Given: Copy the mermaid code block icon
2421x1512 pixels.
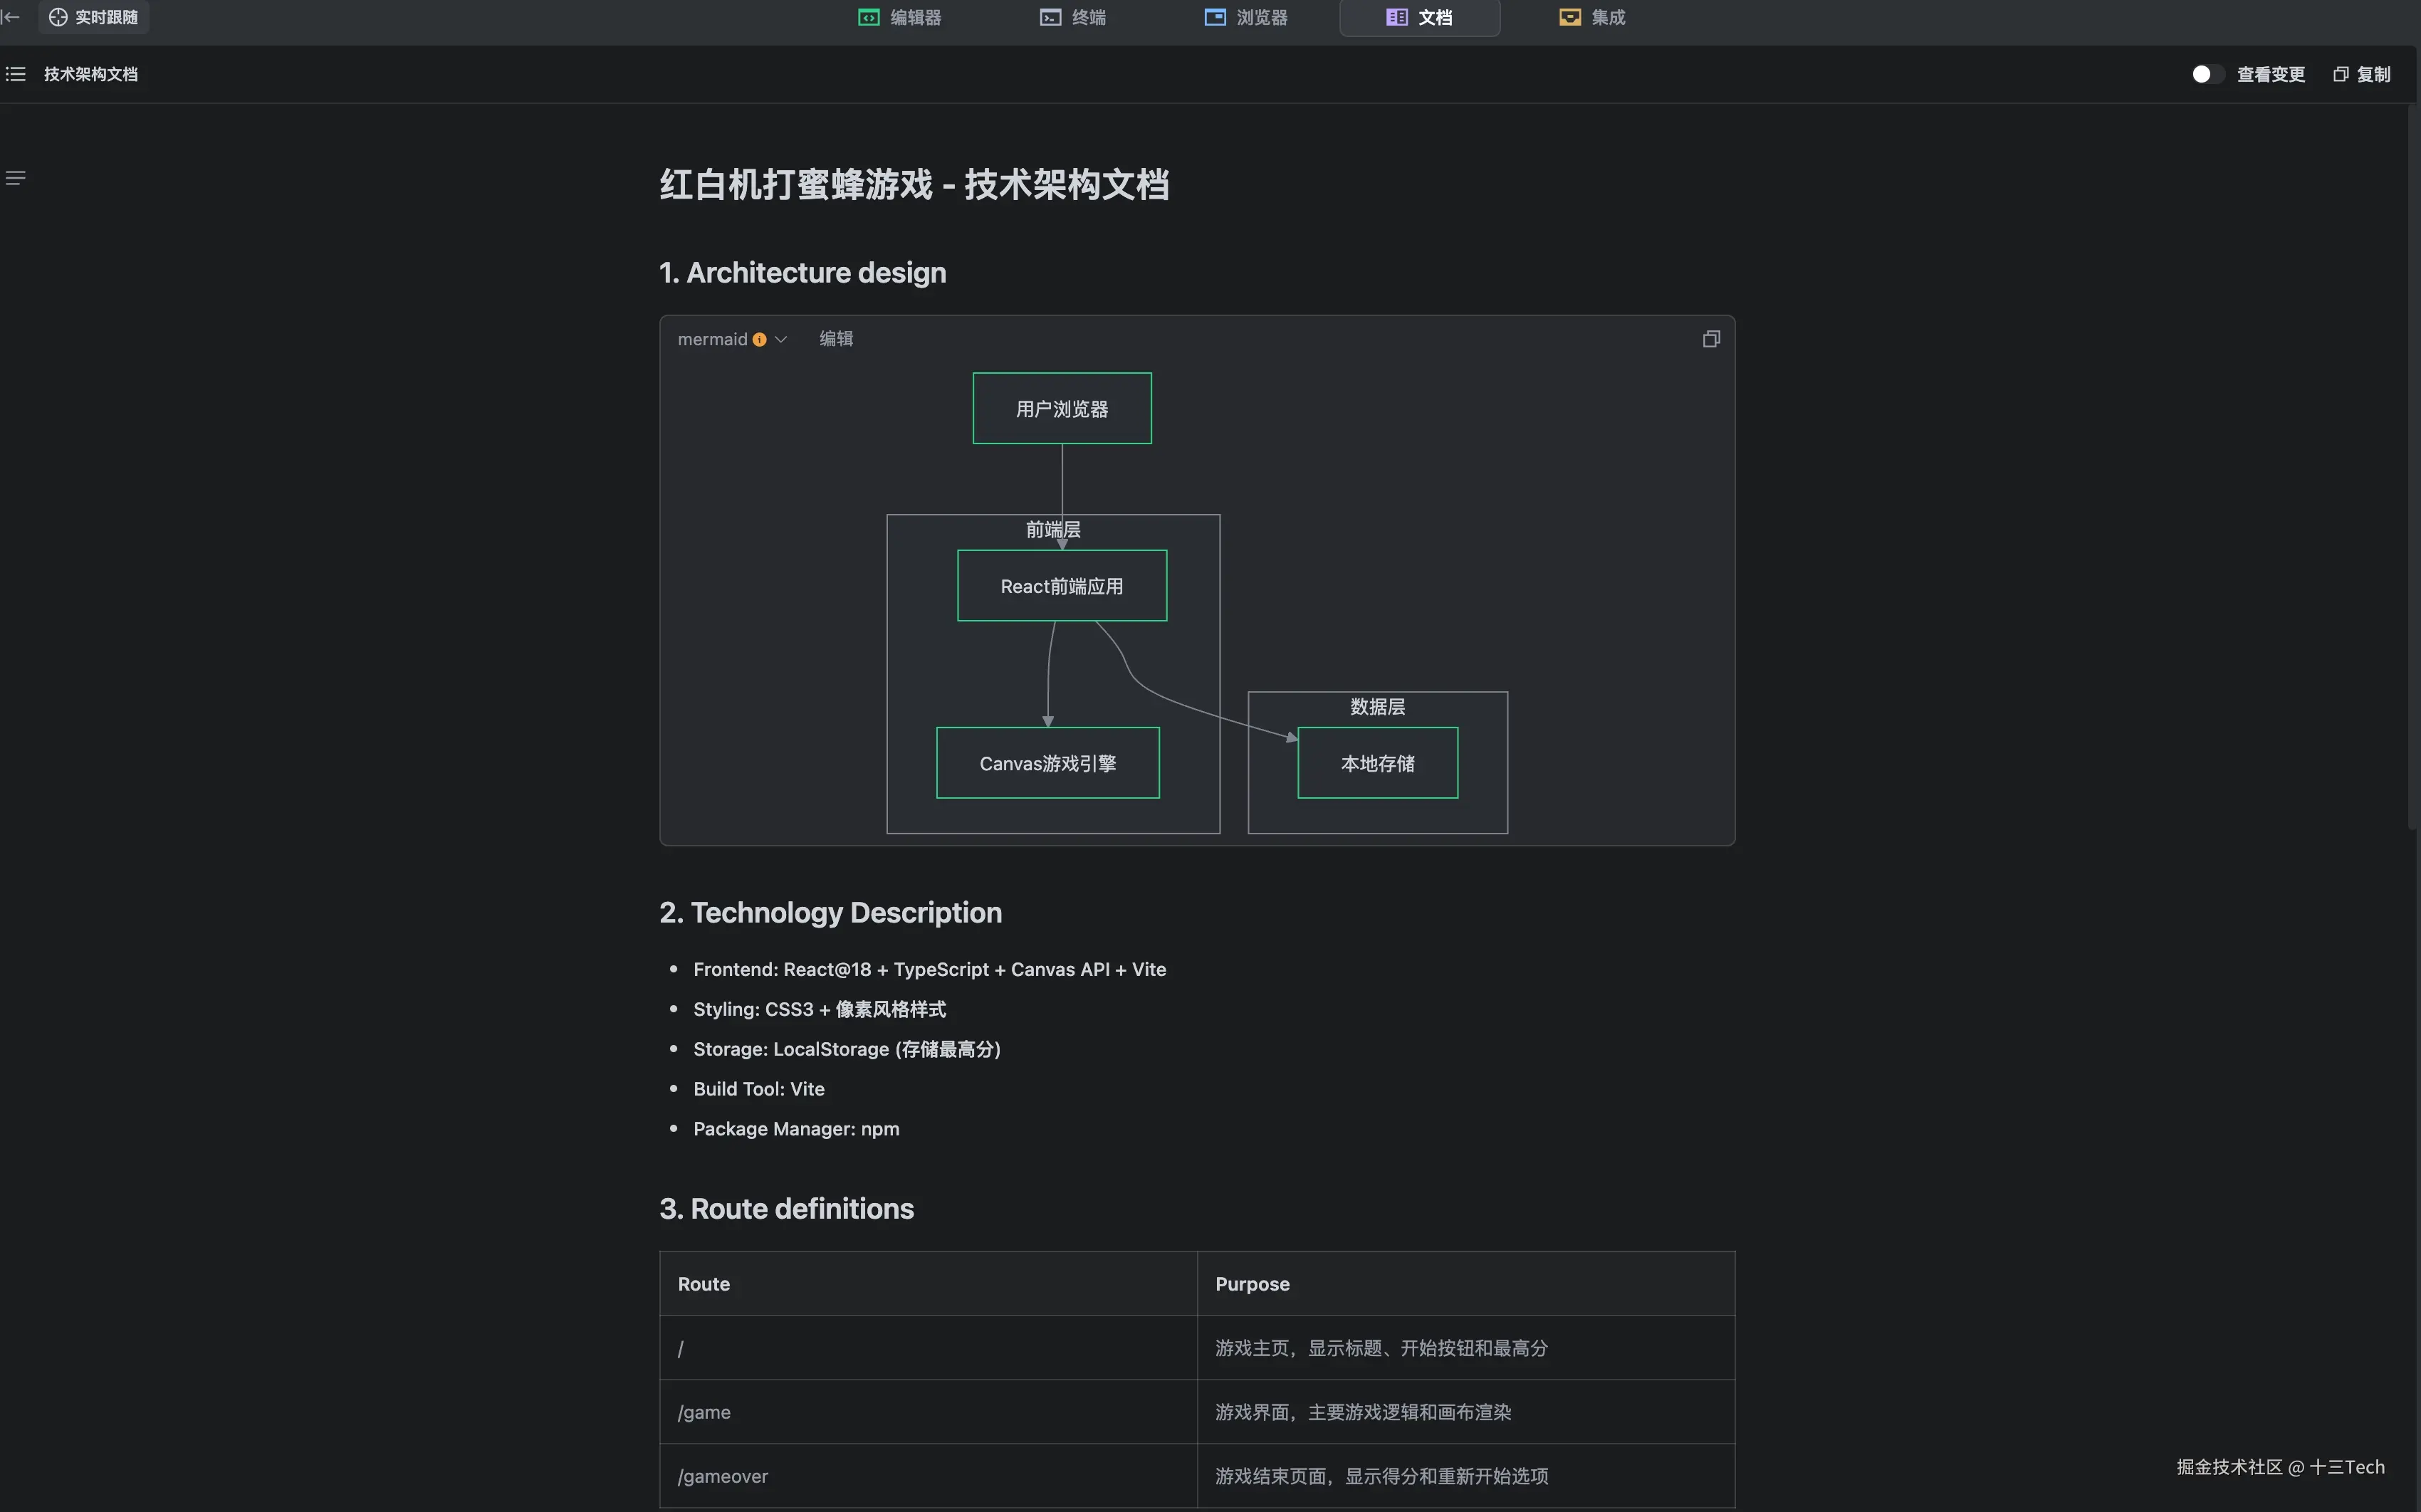Looking at the screenshot, I should [1711, 339].
